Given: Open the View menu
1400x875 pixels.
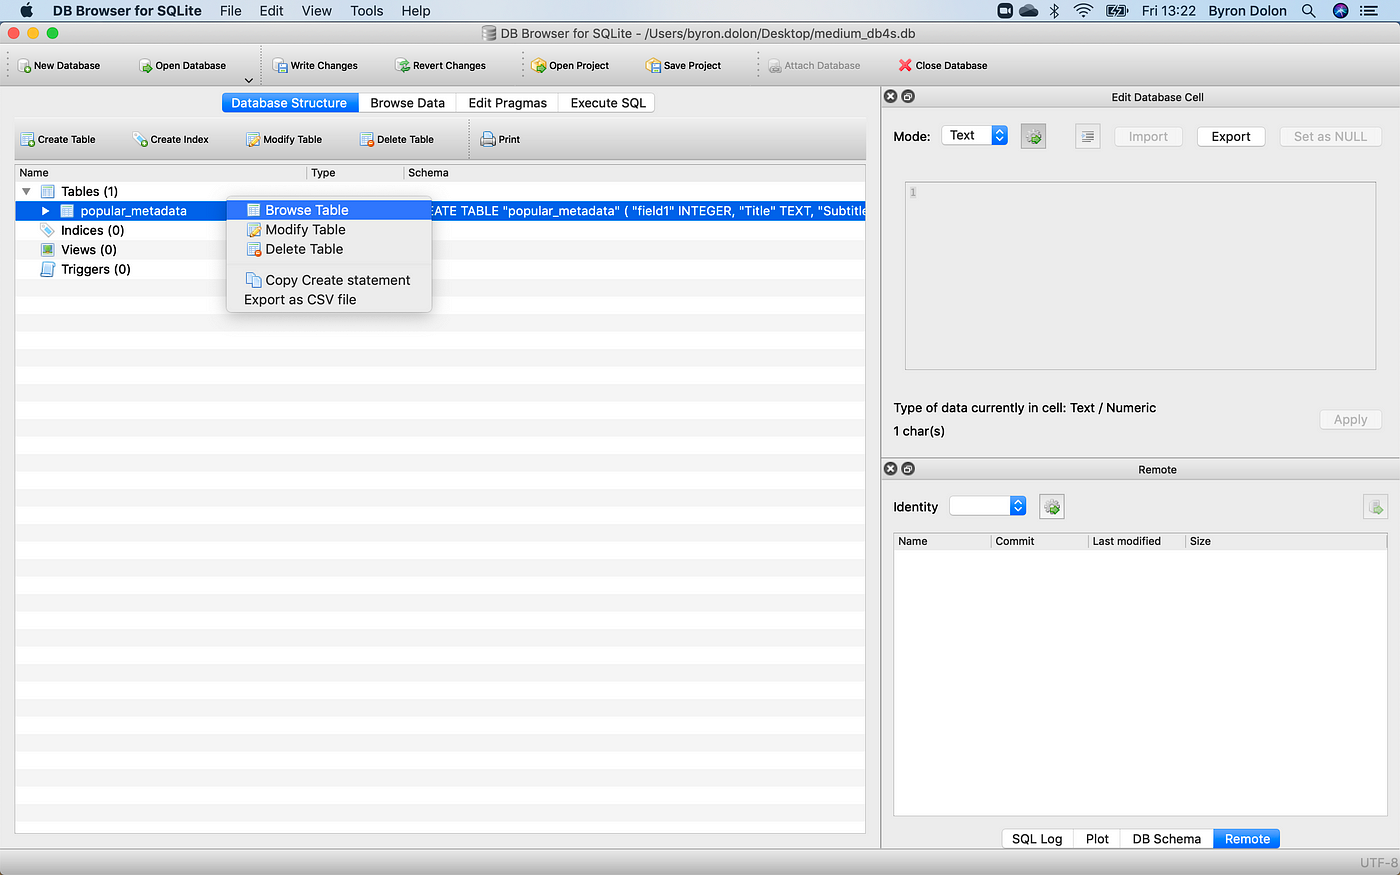Looking at the screenshot, I should pos(317,11).
